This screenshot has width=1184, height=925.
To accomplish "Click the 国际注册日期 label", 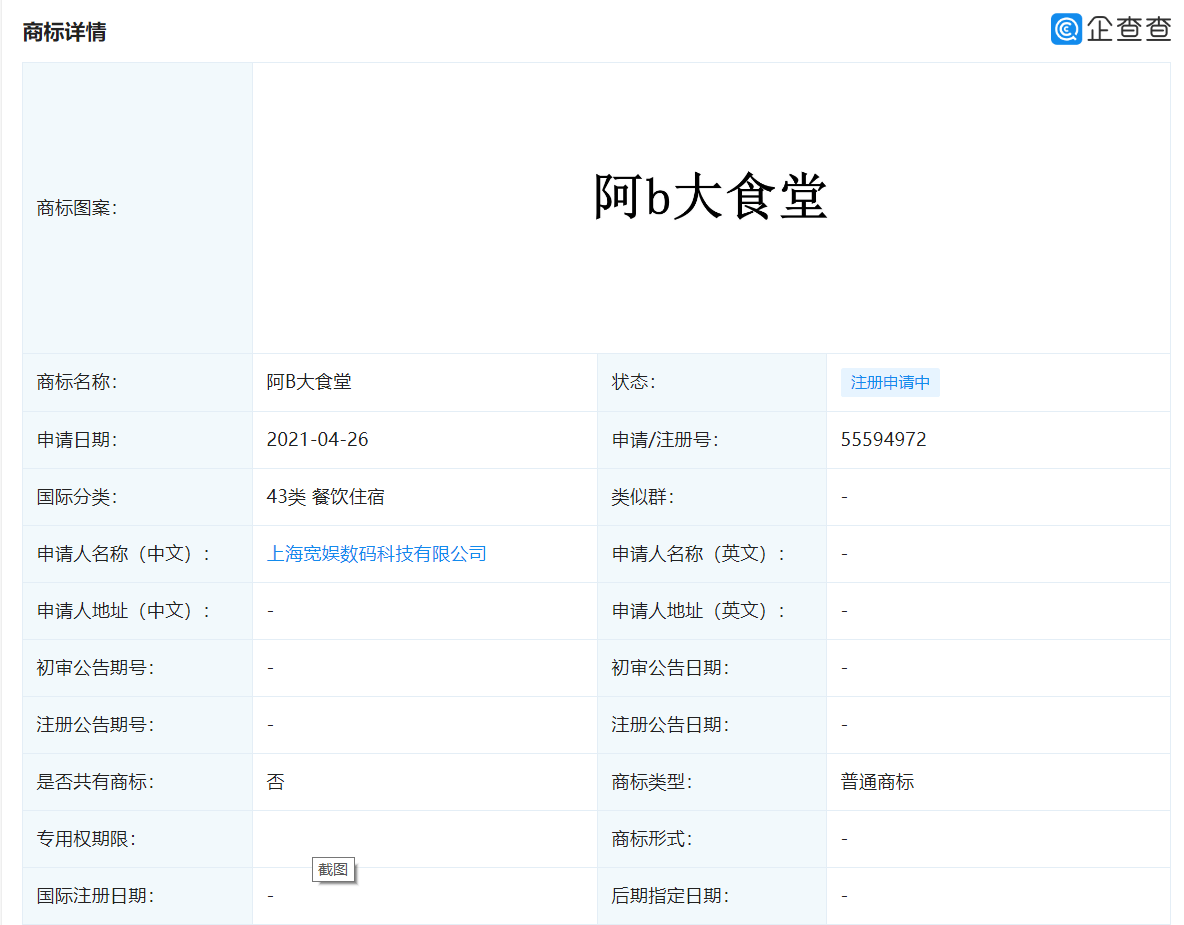I will coord(95,896).
